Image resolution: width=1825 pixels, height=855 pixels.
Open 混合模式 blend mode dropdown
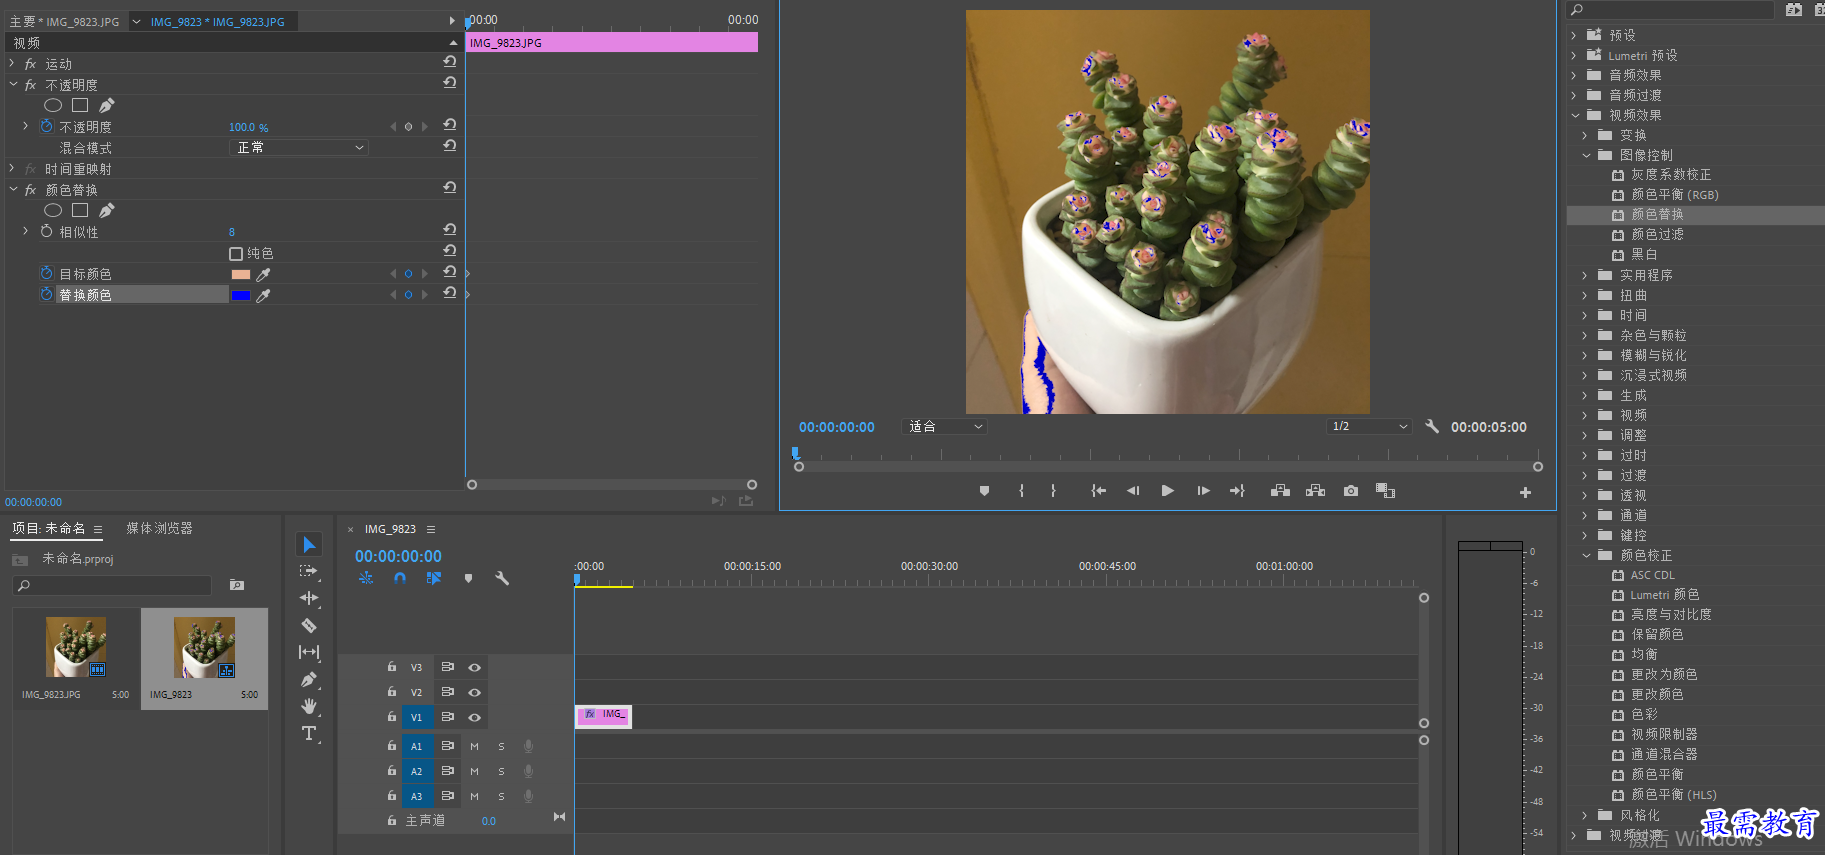299,147
